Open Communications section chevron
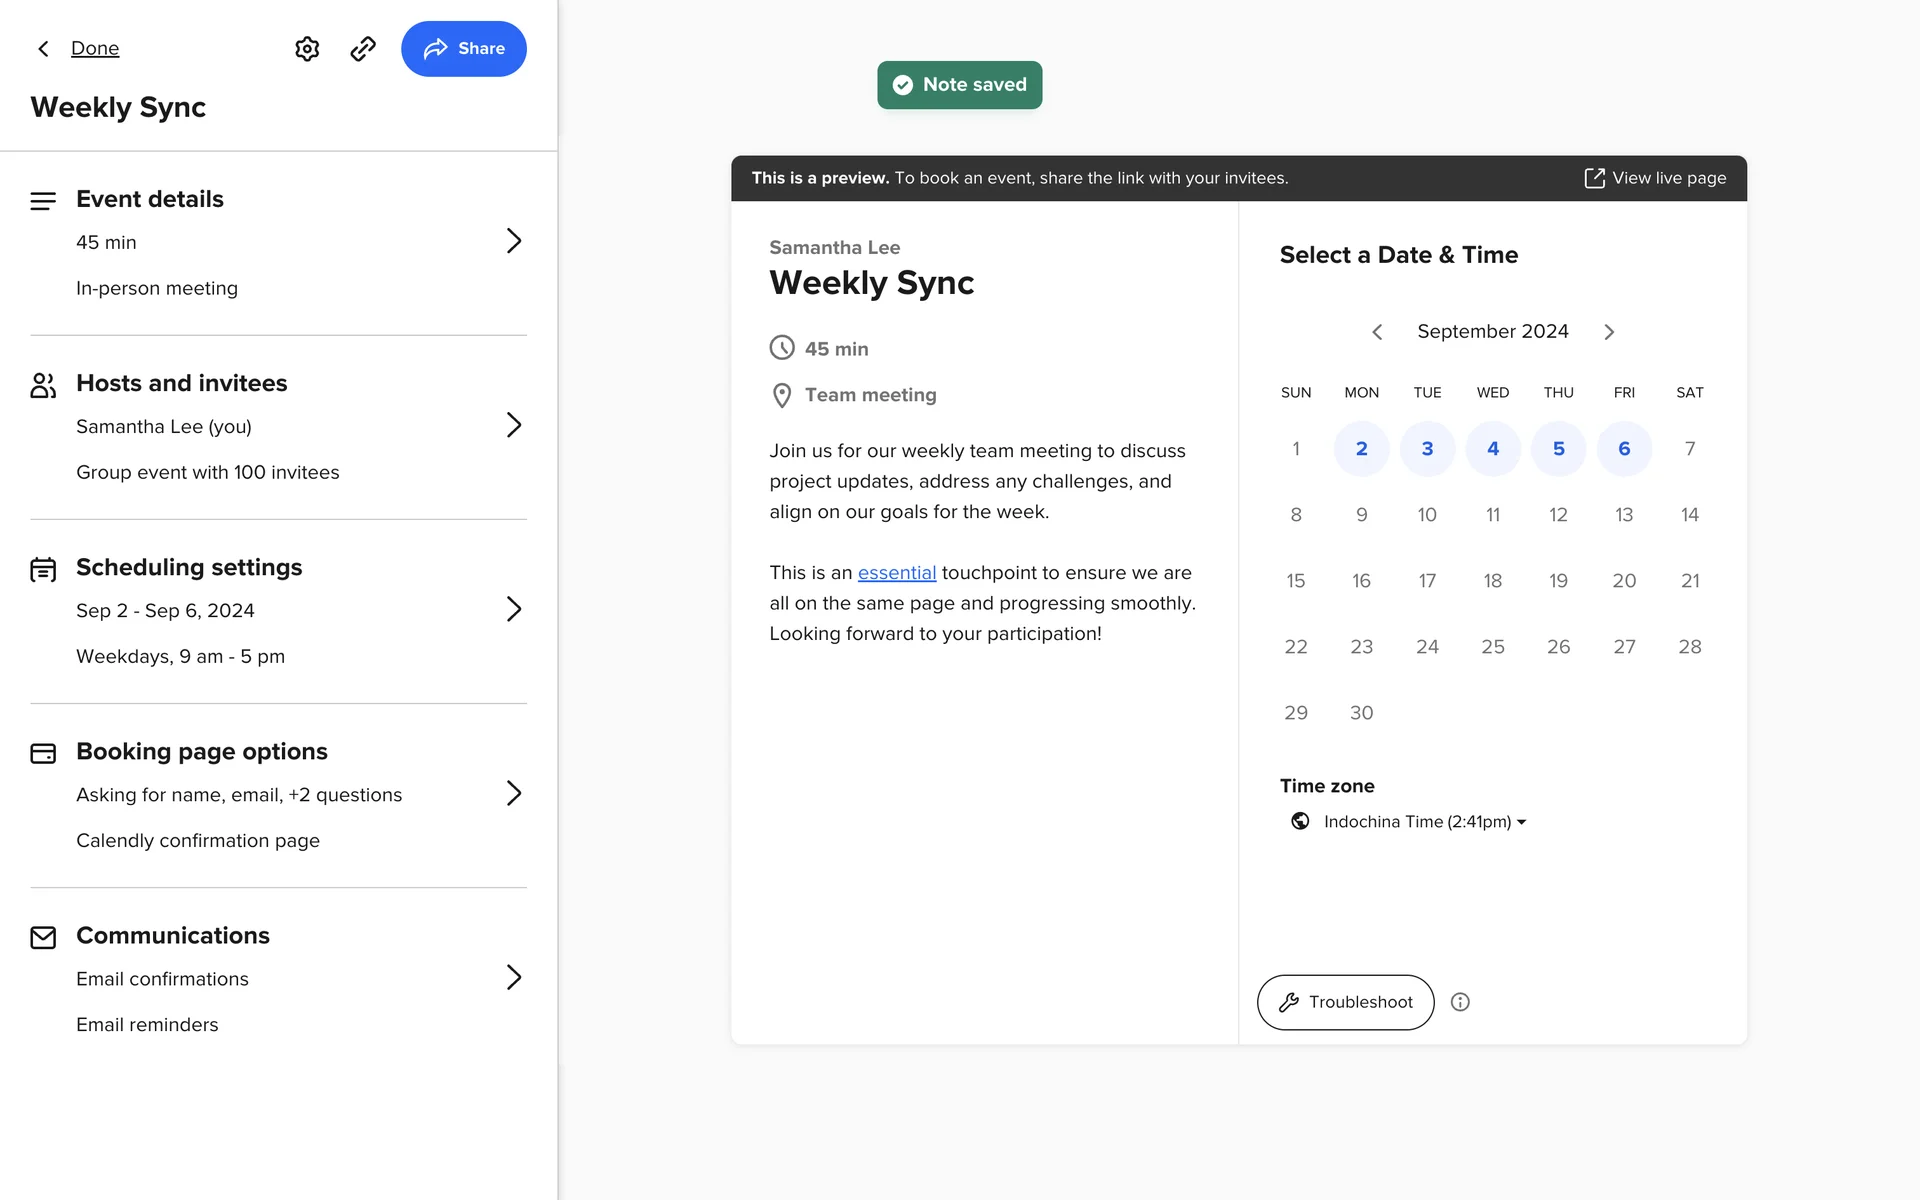The height and width of the screenshot is (1200, 1920). [x=513, y=977]
